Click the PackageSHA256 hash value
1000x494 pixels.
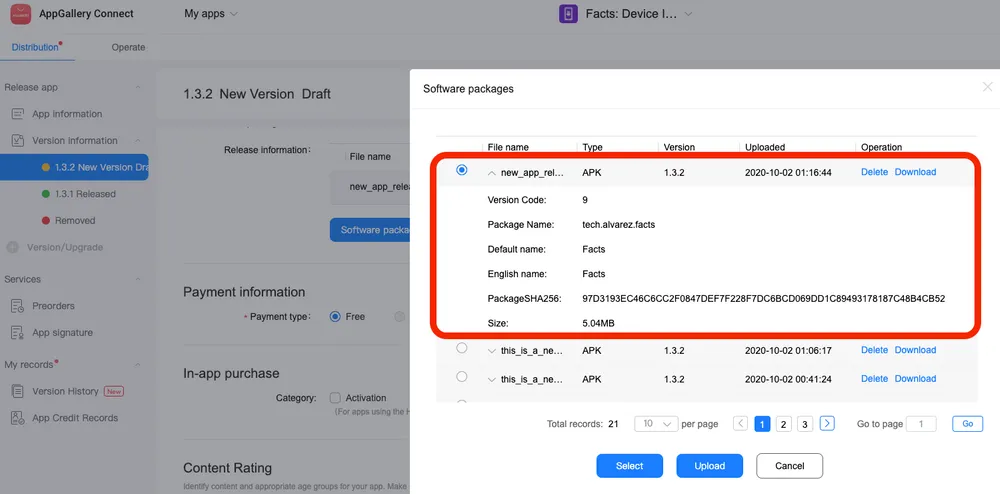(763, 298)
